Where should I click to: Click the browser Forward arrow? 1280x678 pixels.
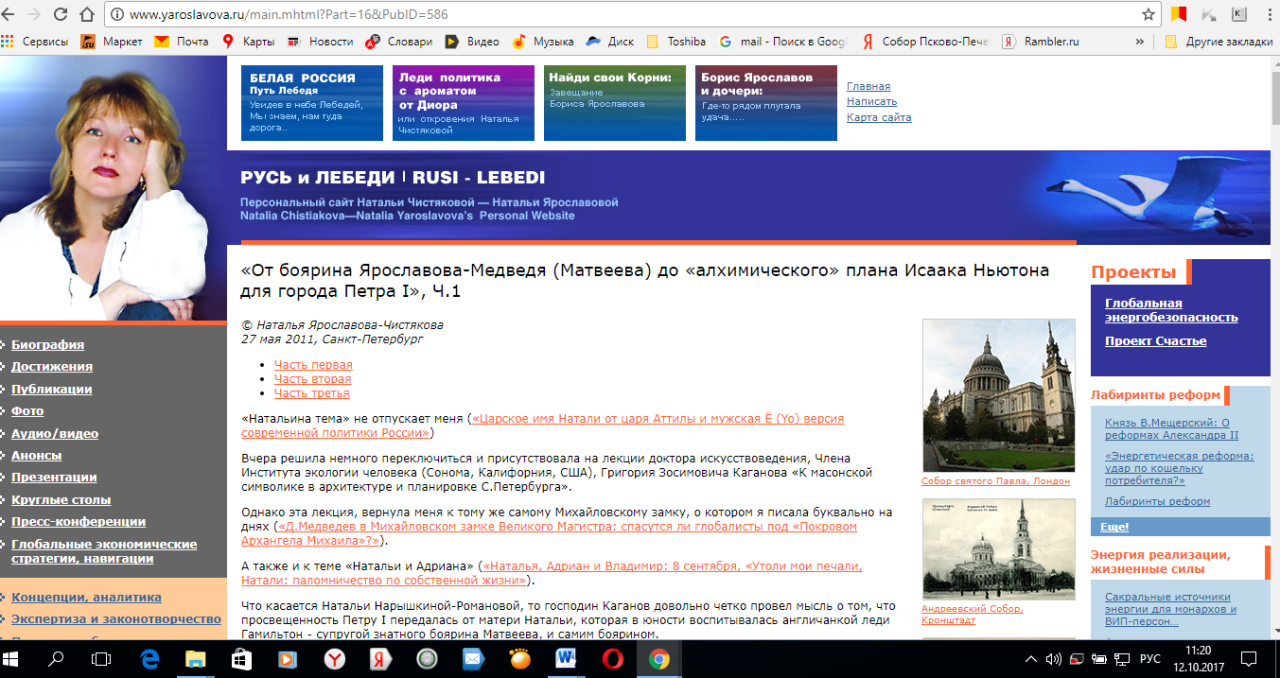coord(36,15)
